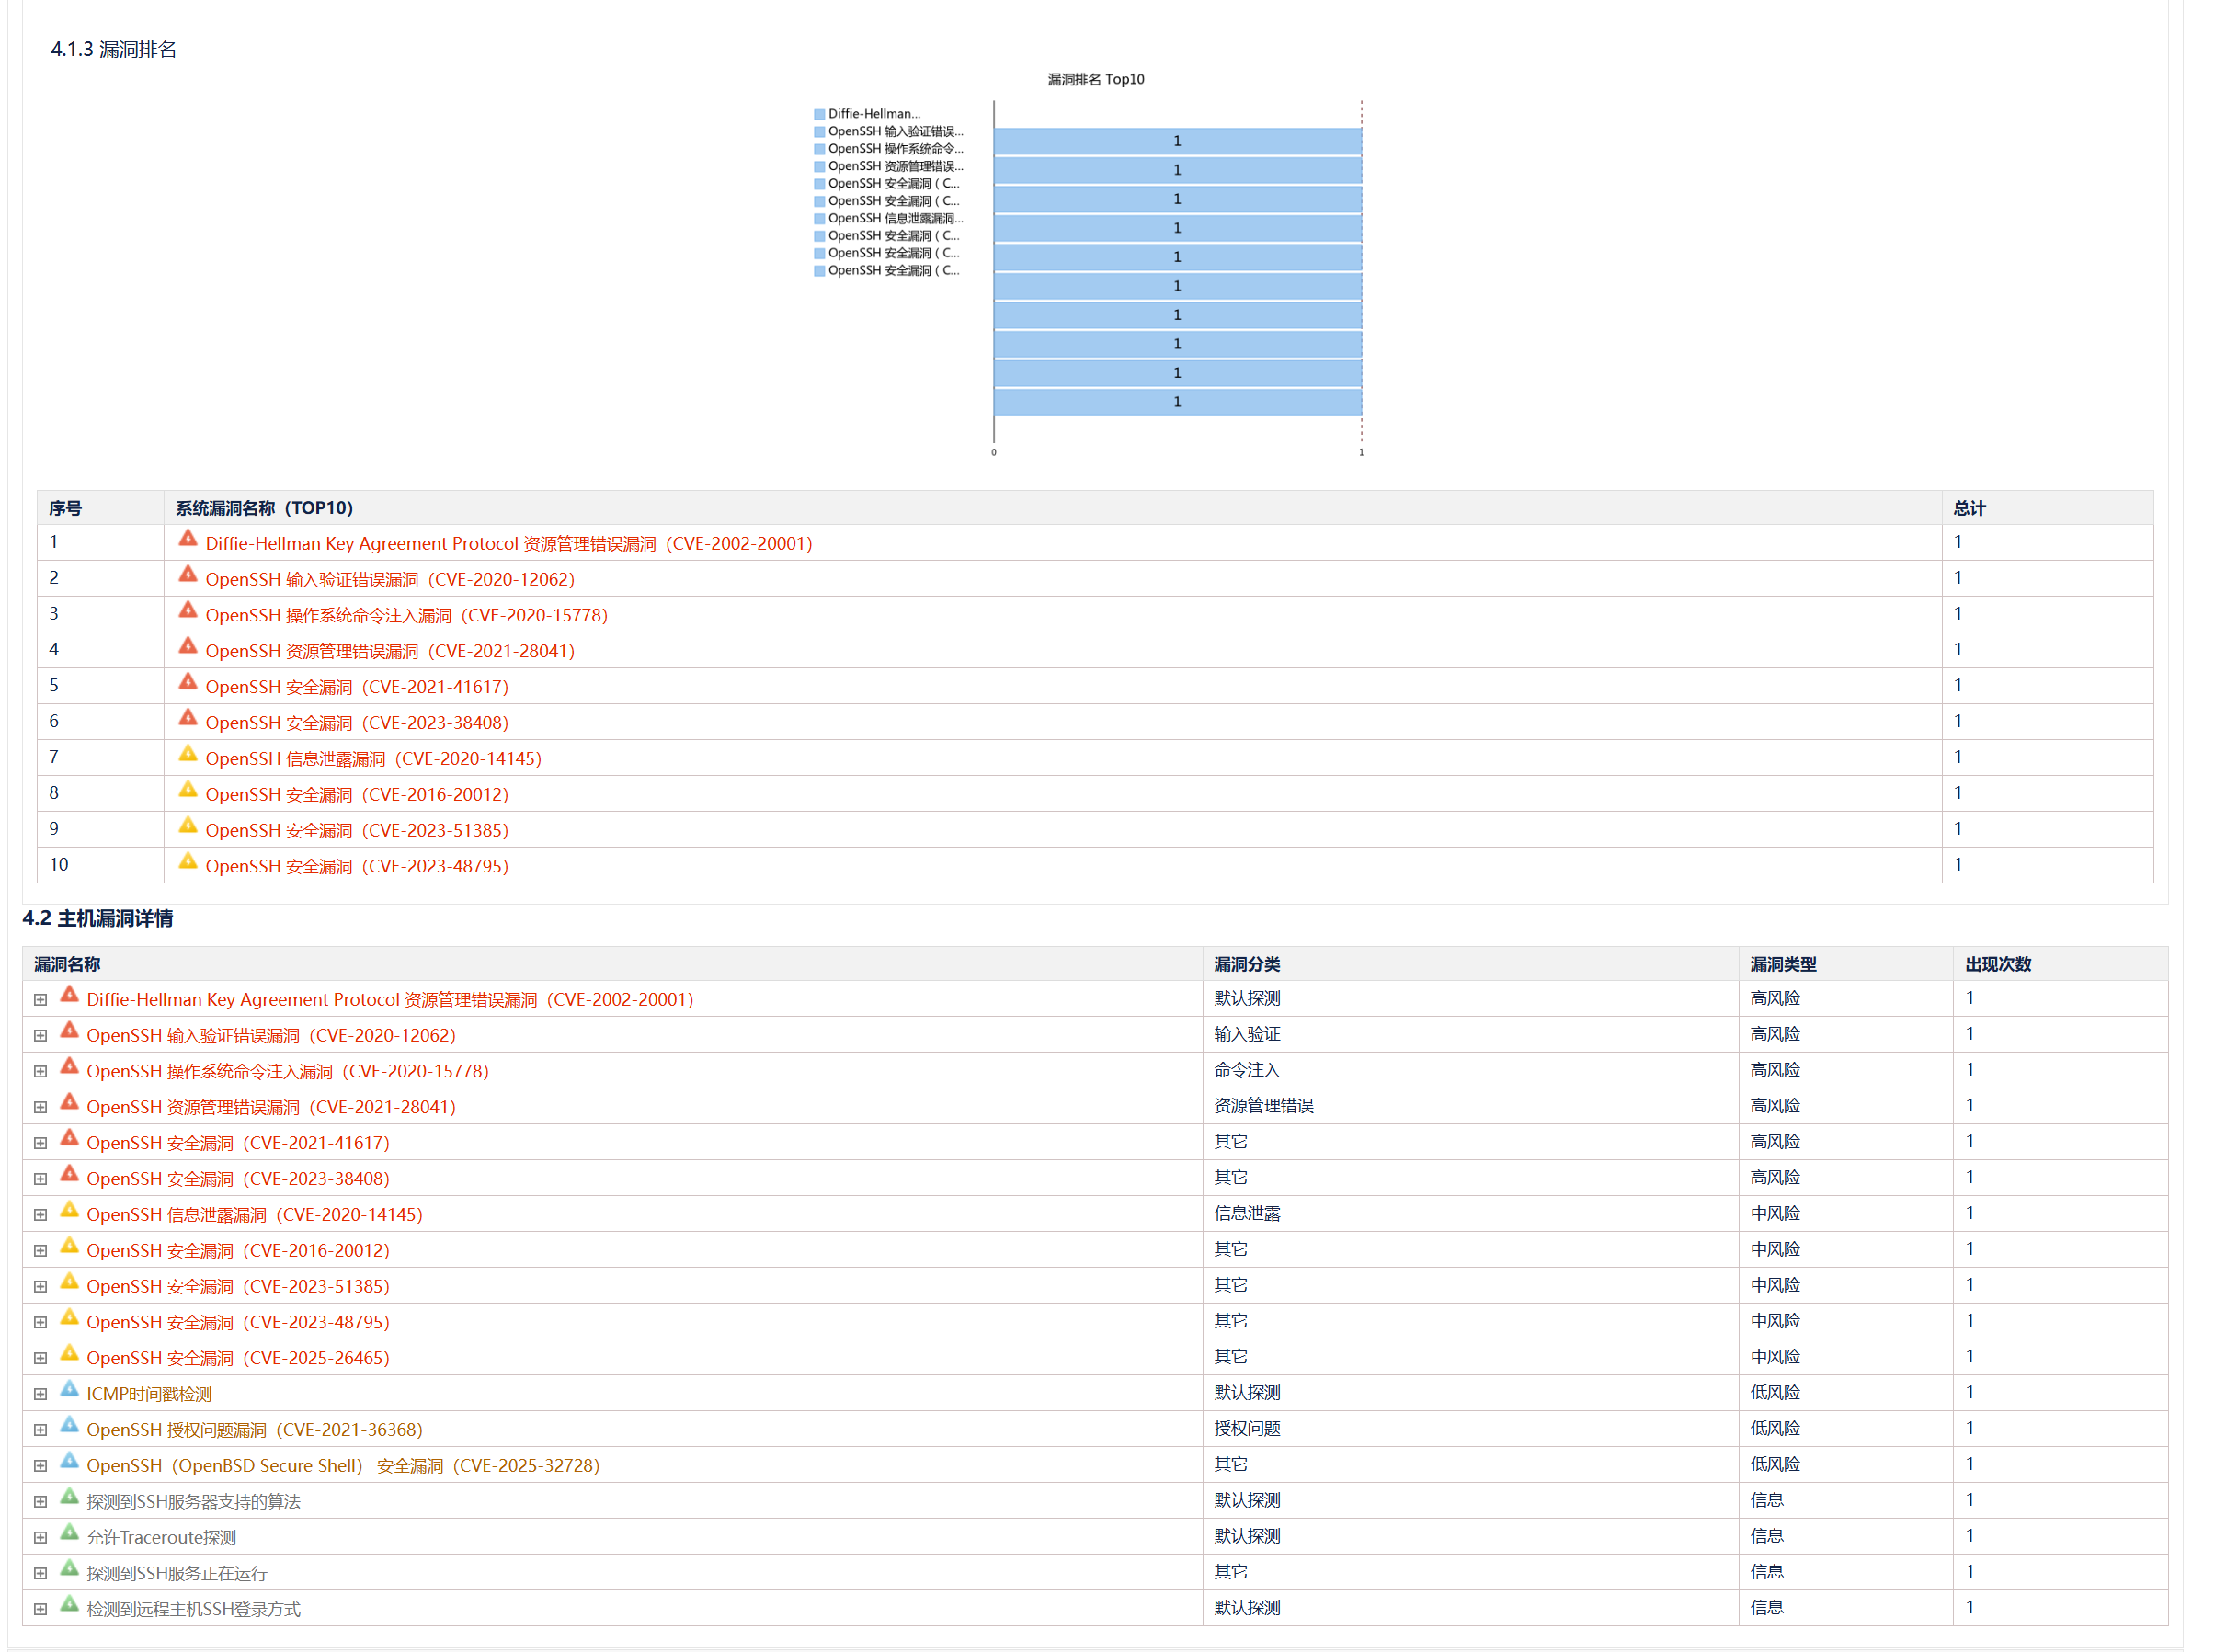This screenshot has width=2215, height=1652.
Task: Click red high-risk icon beside CVE-2023-38408 in host details
Action: click(x=69, y=1174)
